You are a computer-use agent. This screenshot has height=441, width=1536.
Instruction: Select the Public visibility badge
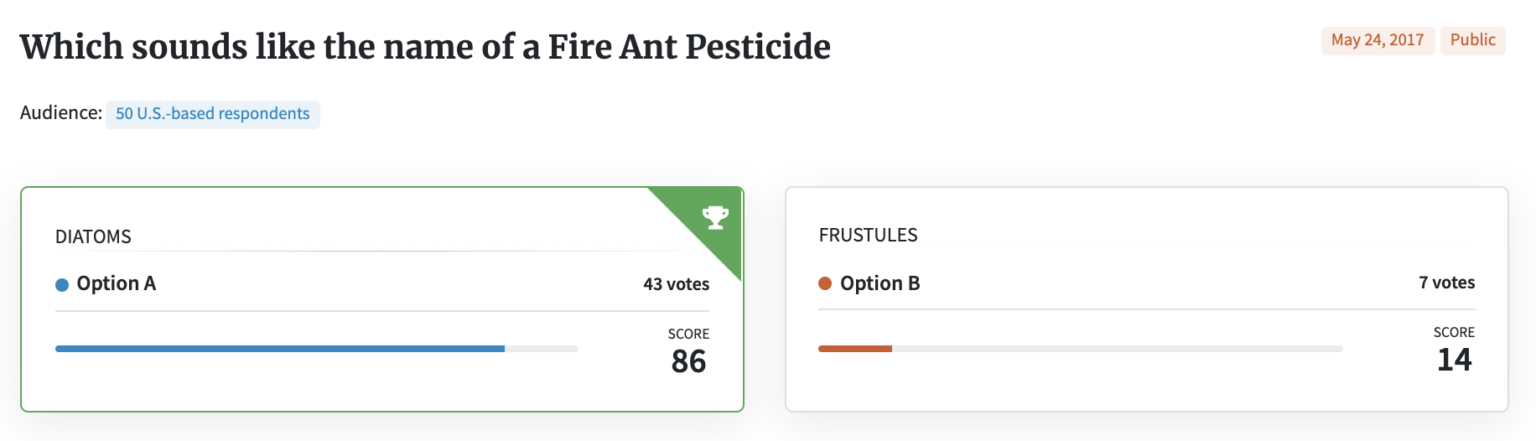[1472, 40]
